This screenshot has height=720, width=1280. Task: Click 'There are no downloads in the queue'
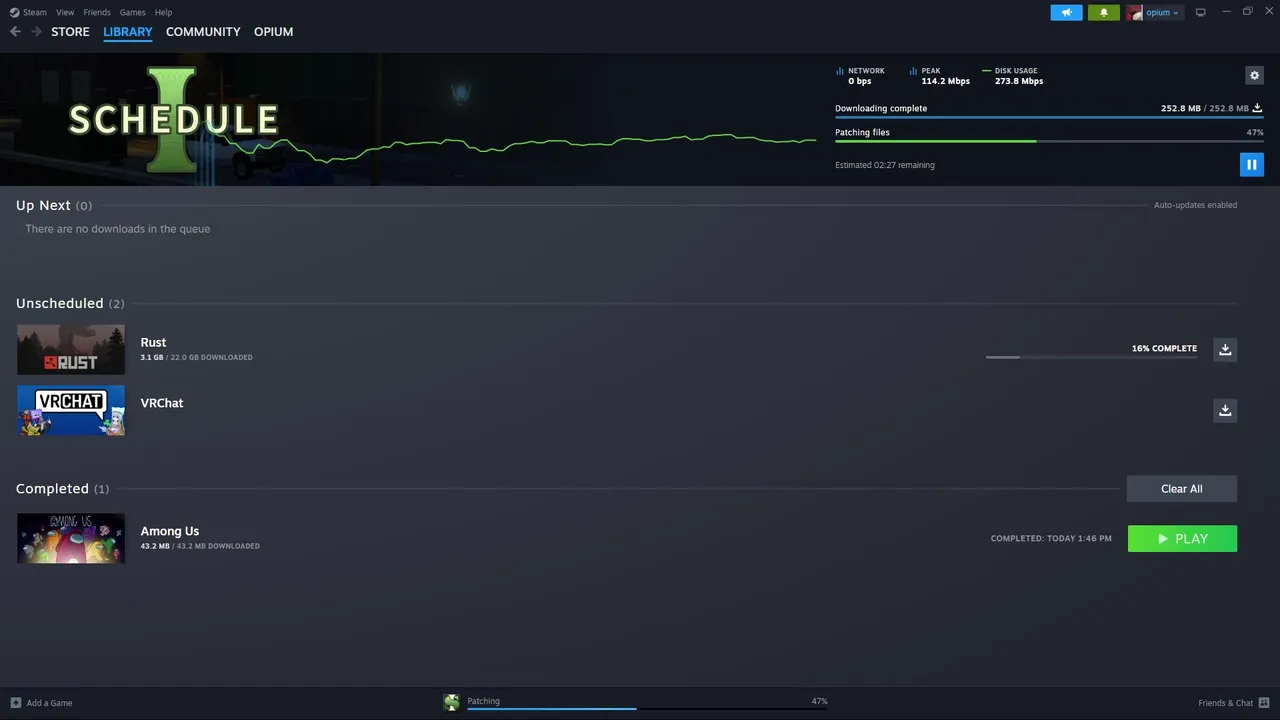point(118,229)
